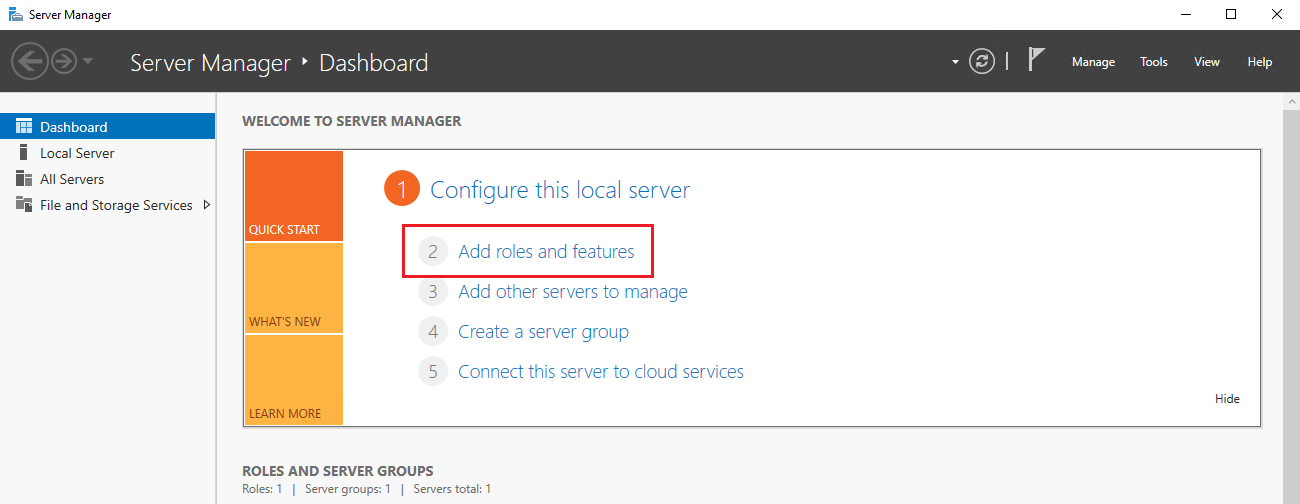Click the back navigation arrow
This screenshot has width=1300, height=504.
(x=30, y=62)
